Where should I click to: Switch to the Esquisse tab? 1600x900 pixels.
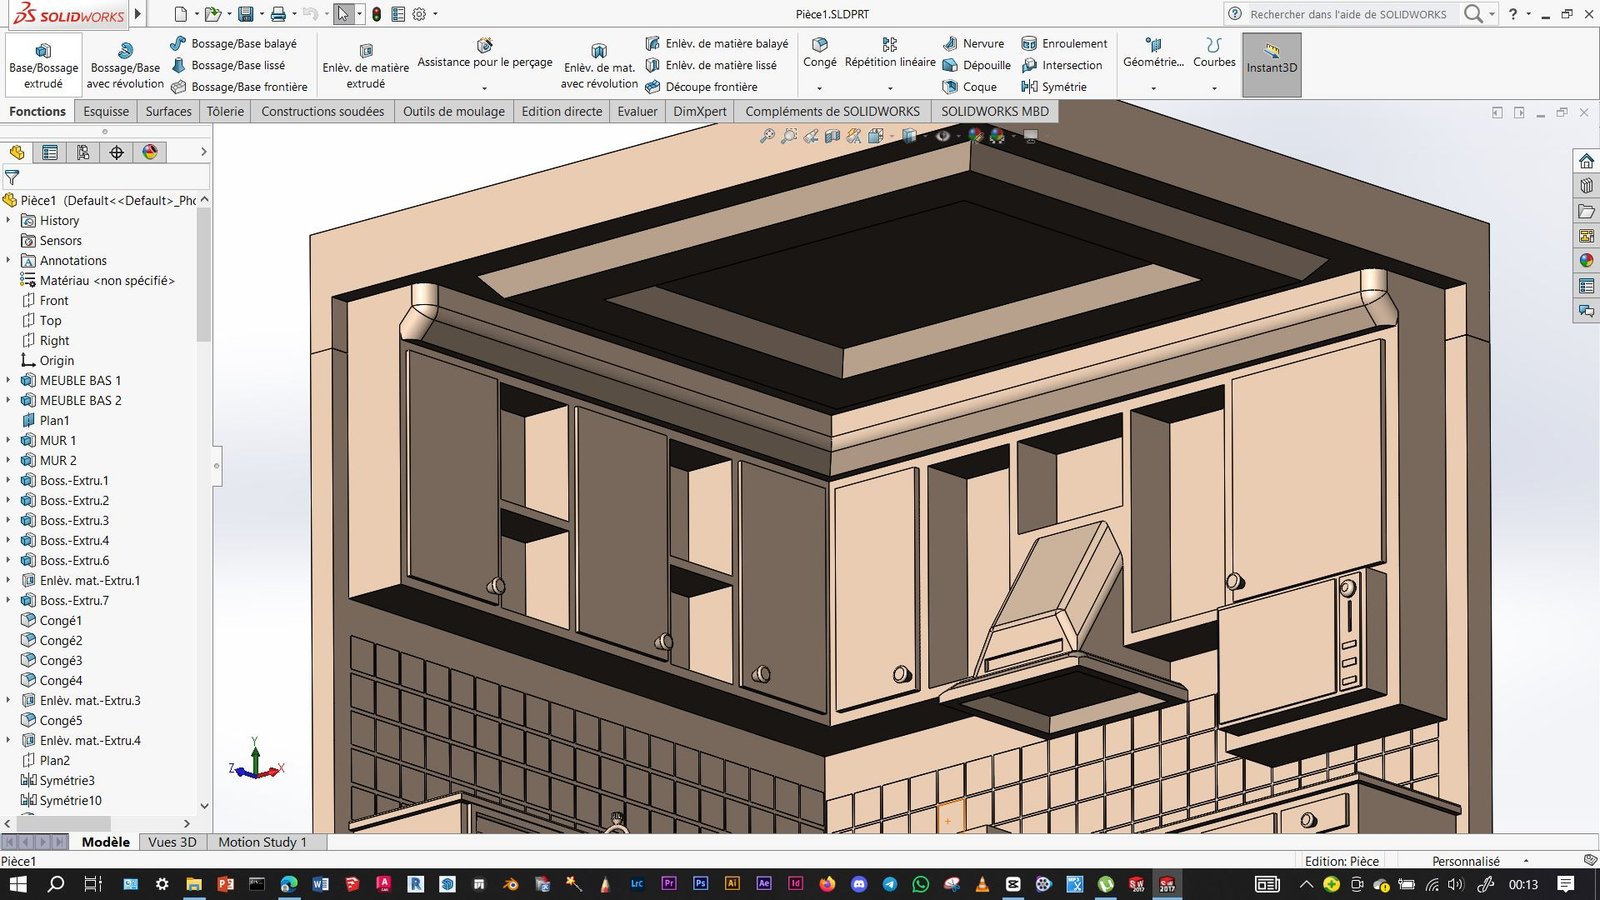106,111
